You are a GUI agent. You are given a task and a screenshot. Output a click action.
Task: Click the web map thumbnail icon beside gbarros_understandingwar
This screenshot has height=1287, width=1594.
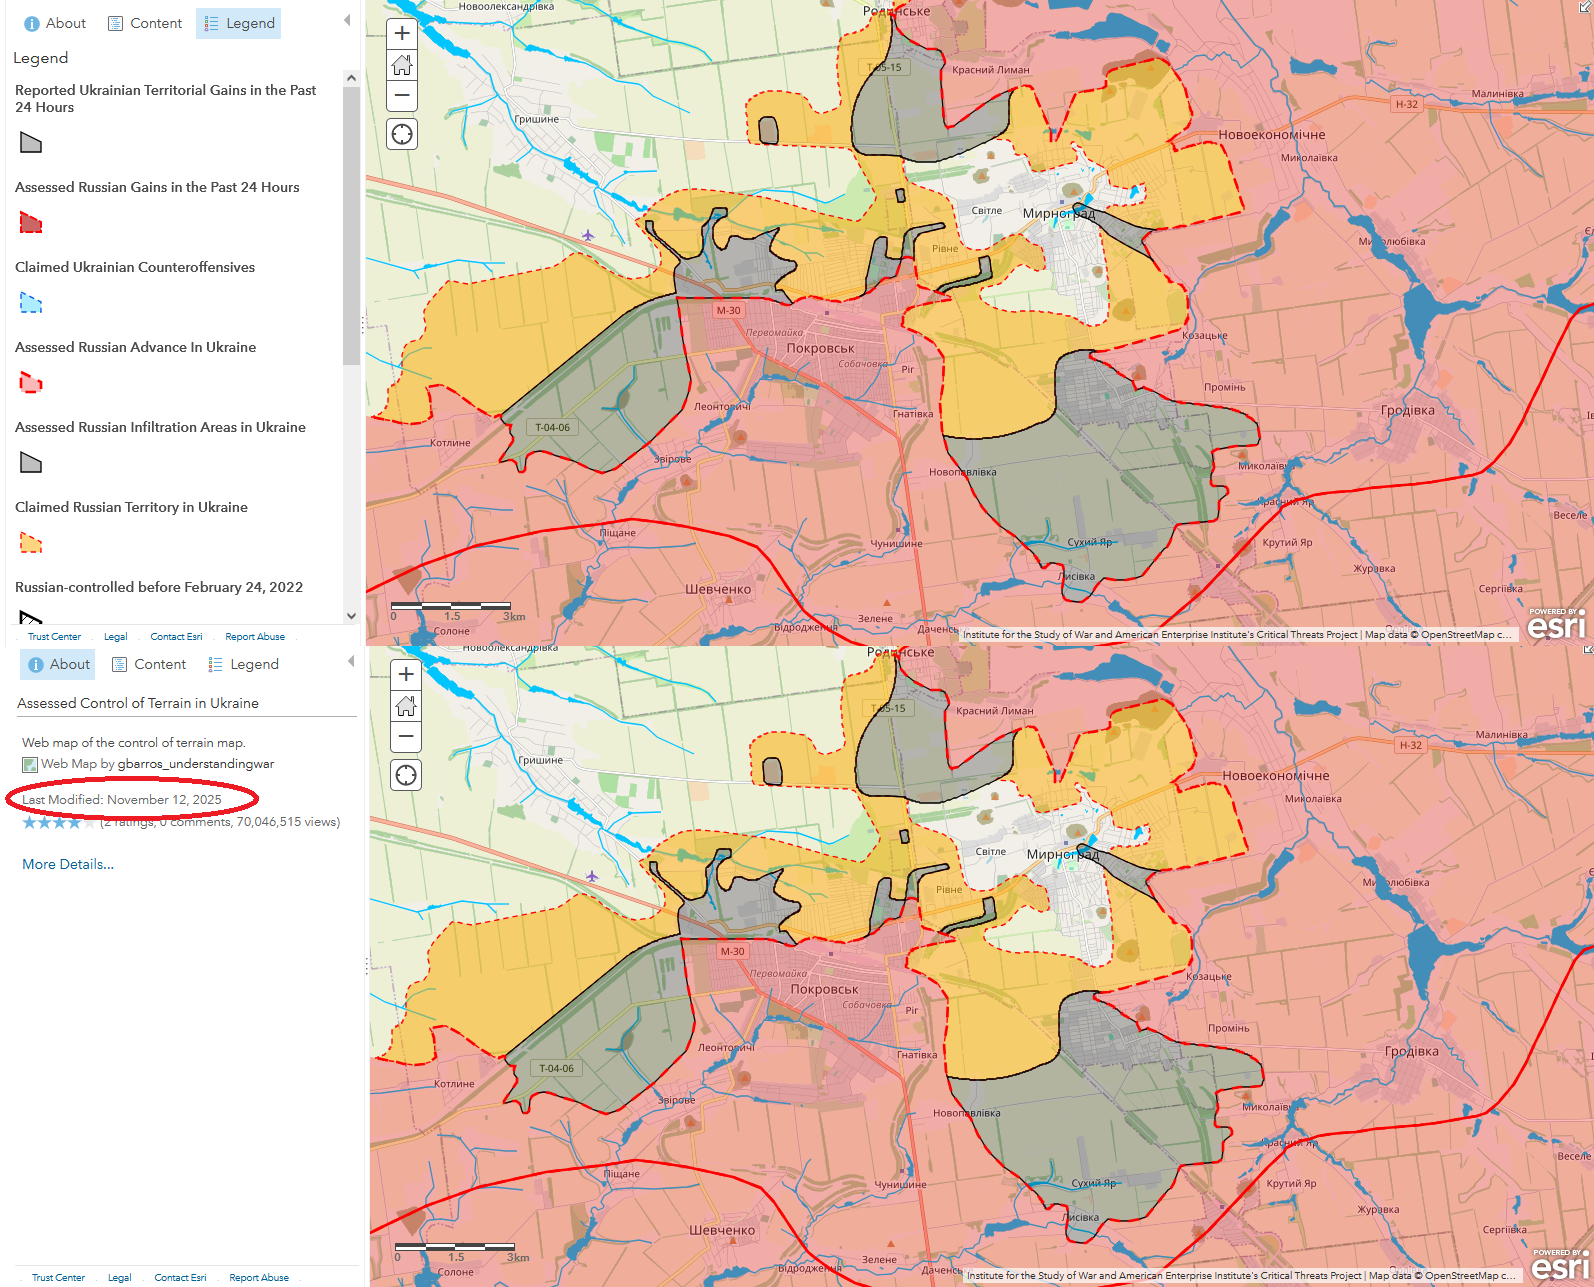click(x=30, y=765)
